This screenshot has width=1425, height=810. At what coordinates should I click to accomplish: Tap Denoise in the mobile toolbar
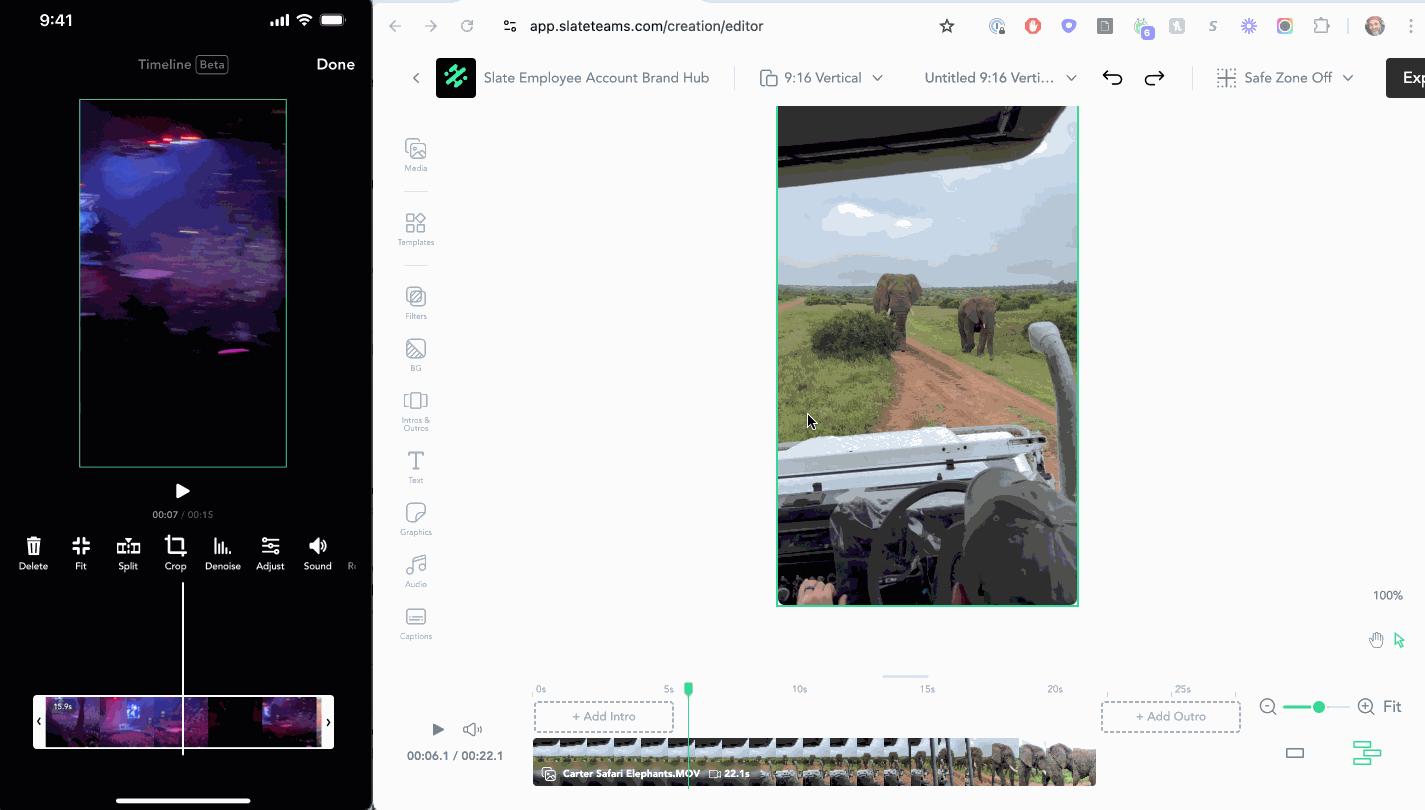223,552
